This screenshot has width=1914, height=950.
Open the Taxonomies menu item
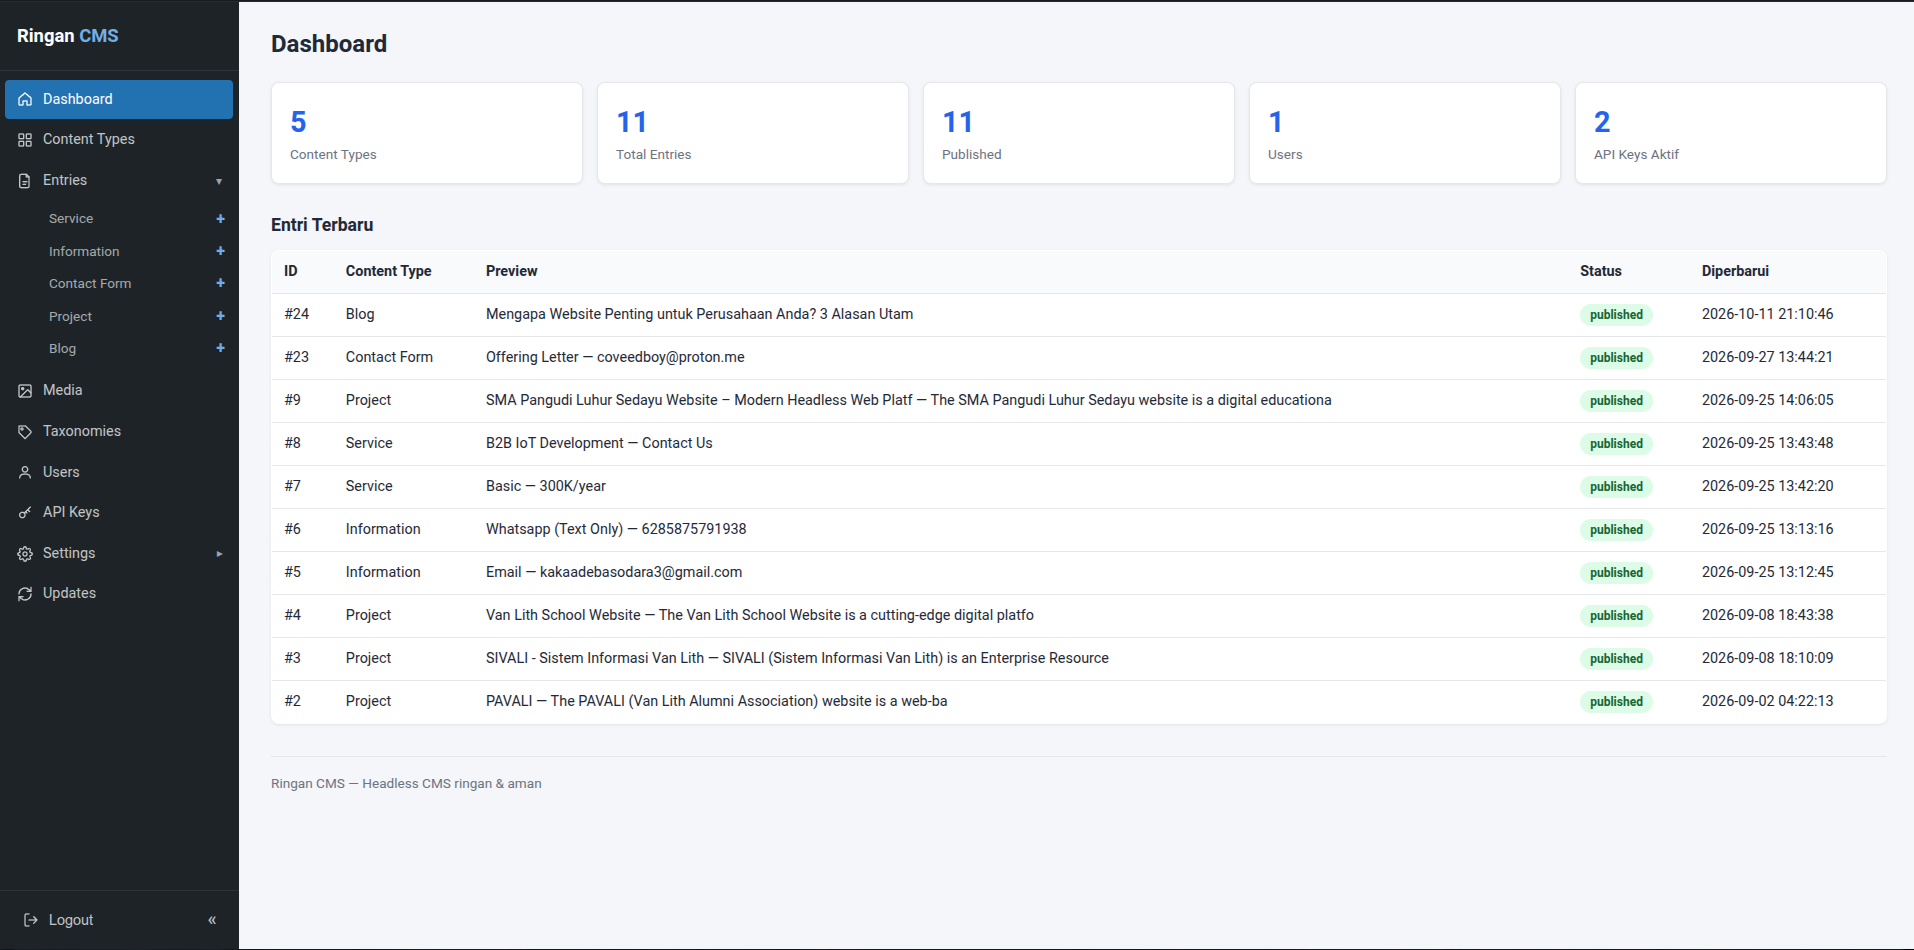click(x=119, y=431)
